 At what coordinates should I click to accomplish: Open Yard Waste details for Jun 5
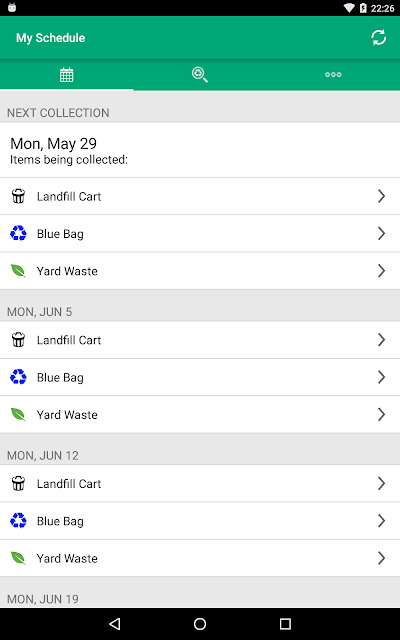[200, 414]
